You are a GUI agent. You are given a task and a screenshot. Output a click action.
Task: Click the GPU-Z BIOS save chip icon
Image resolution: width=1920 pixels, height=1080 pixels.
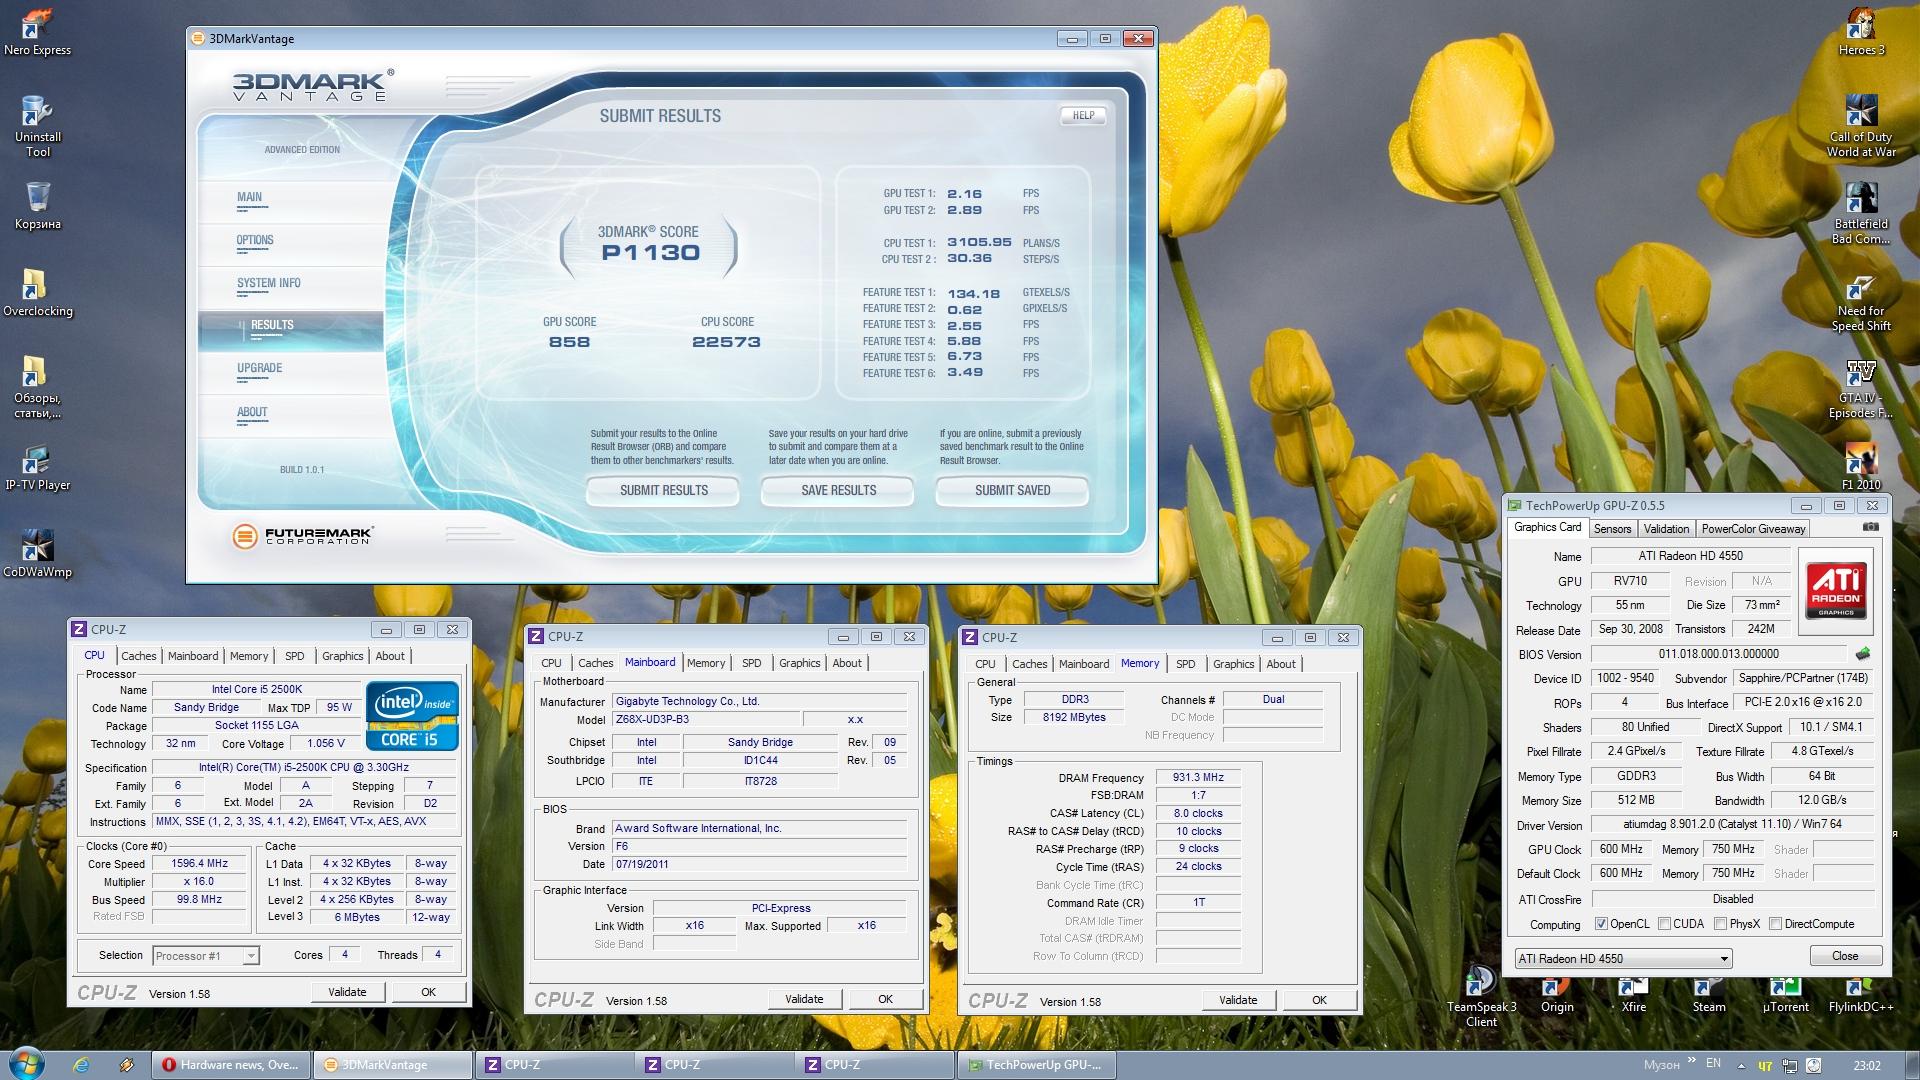(x=1862, y=654)
